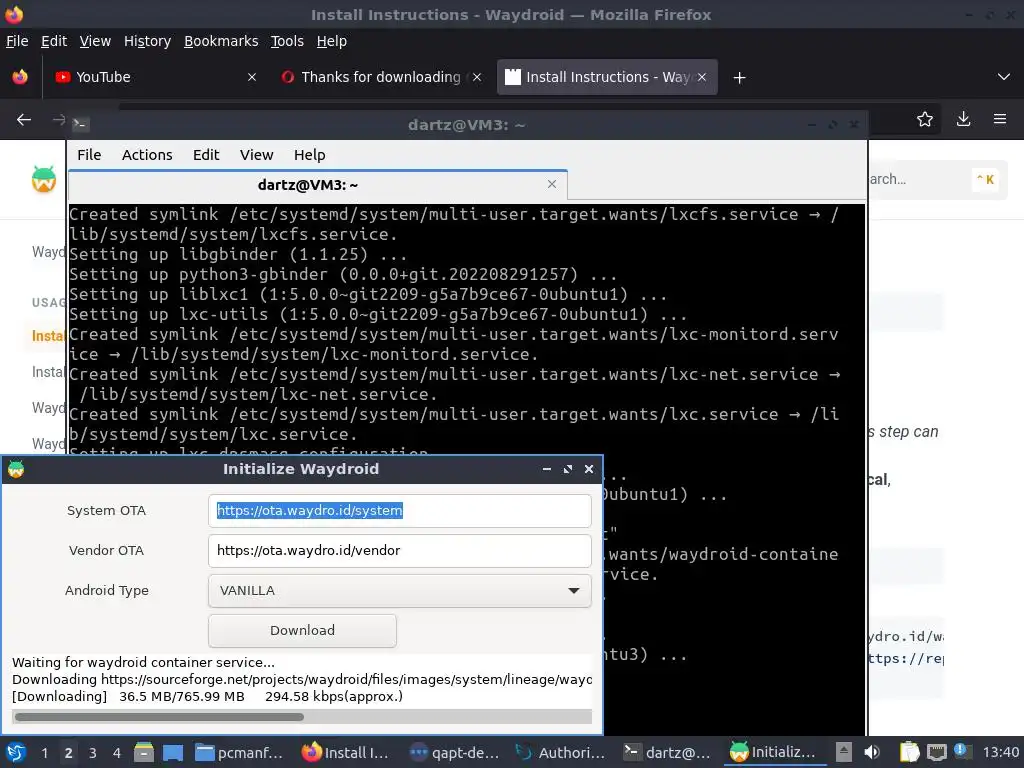Viewport: 1024px width, 768px height.
Task: Click the '36.5 MB/765.99 MB' download status text
Action: point(182,696)
